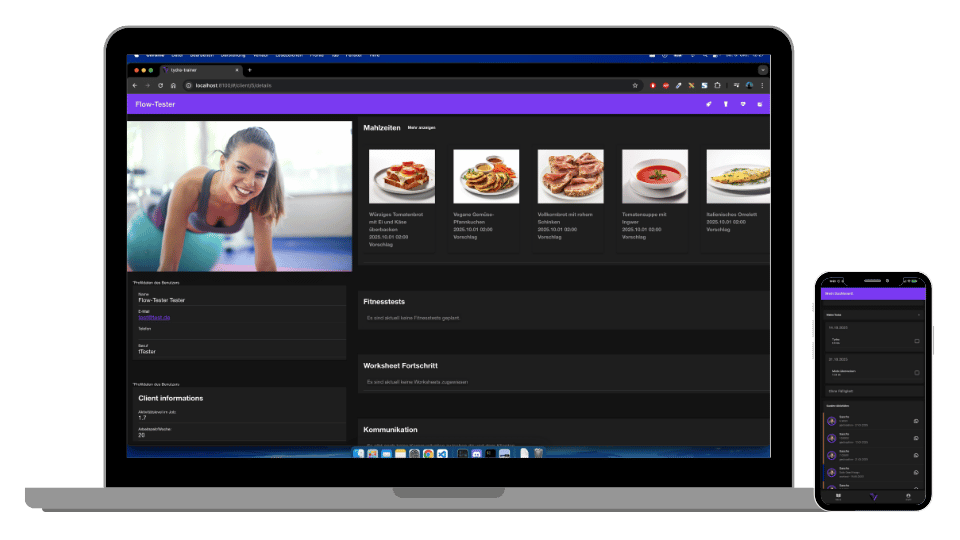Image resolution: width=960 pixels, height=540 pixels.
Task: Toggle the second task checkbox on phone
Action: click(917, 373)
